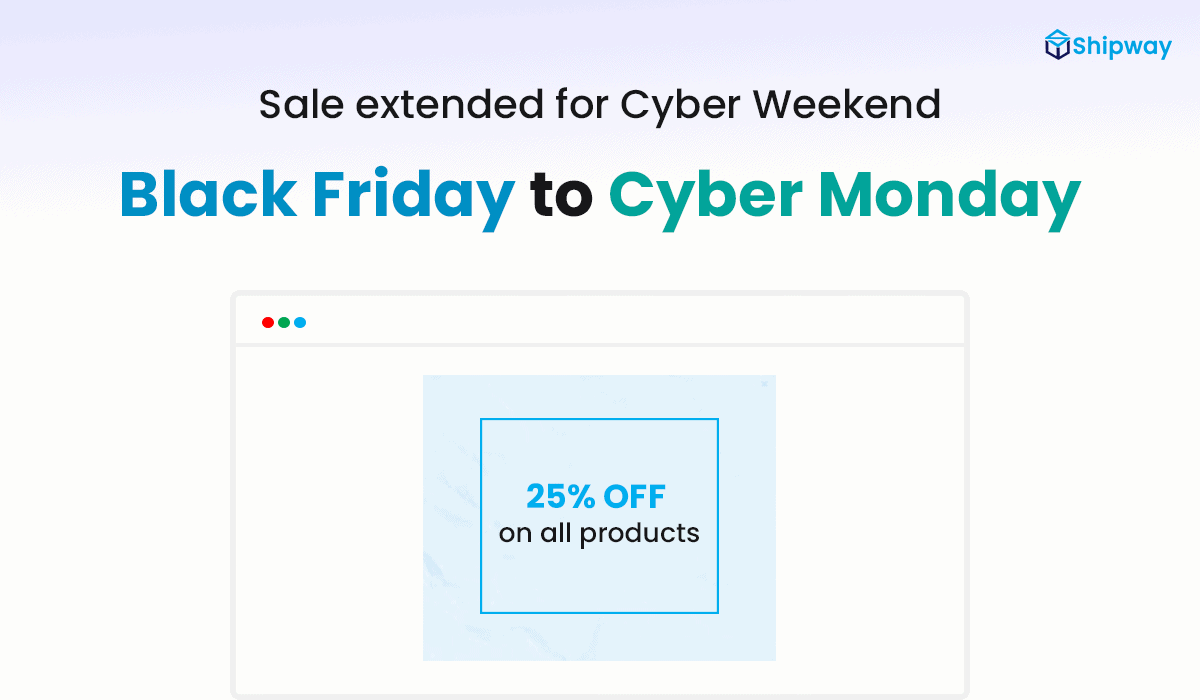The width and height of the screenshot is (1200, 700).
Task: Click the Shipway box logo icon
Action: tap(1058, 45)
